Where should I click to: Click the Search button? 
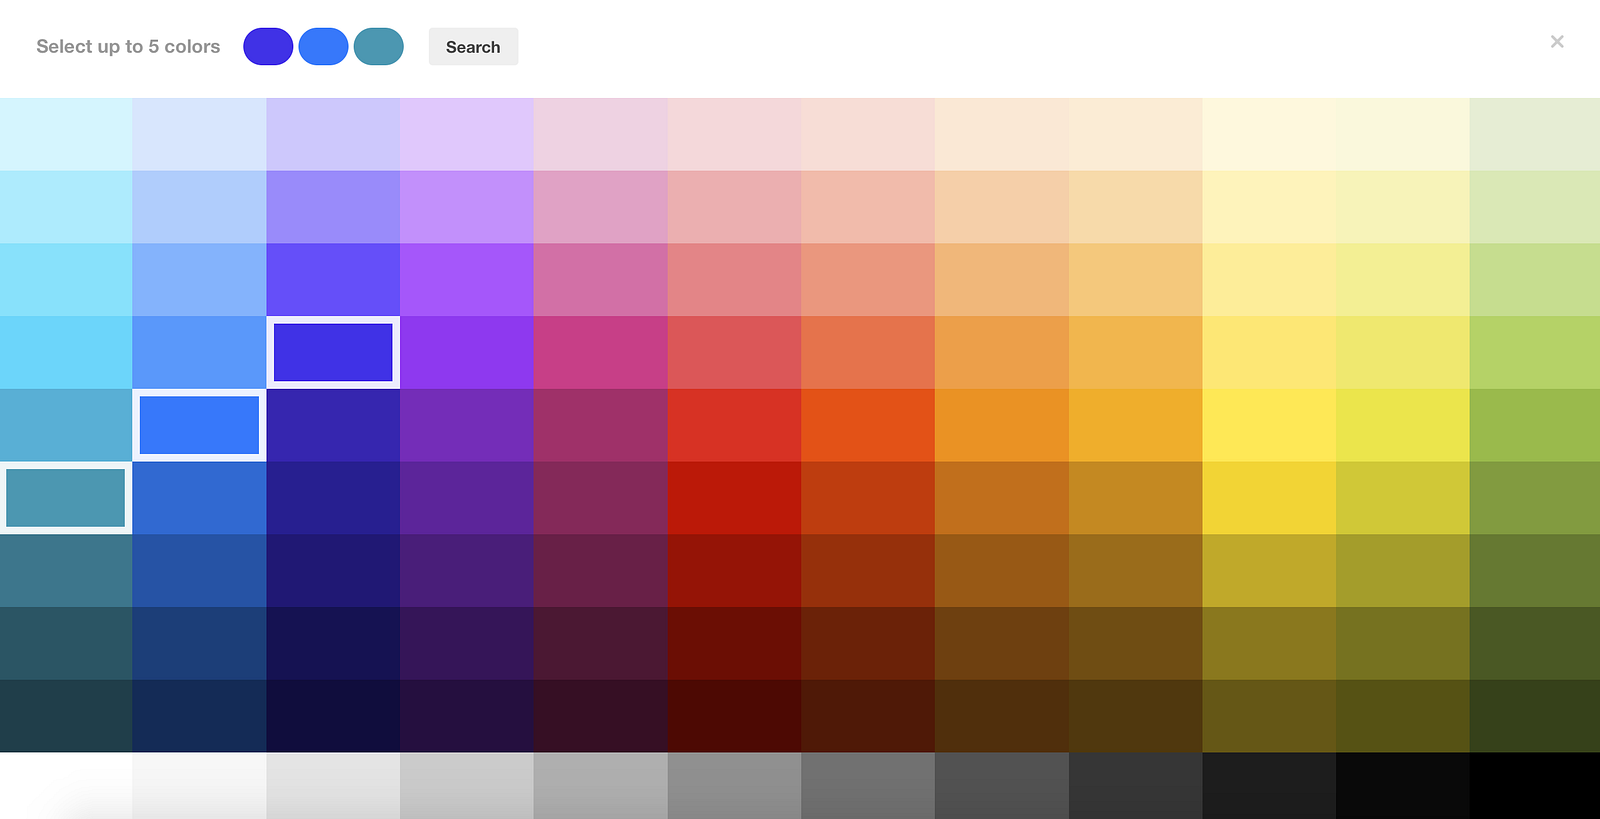tap(473, 47)
